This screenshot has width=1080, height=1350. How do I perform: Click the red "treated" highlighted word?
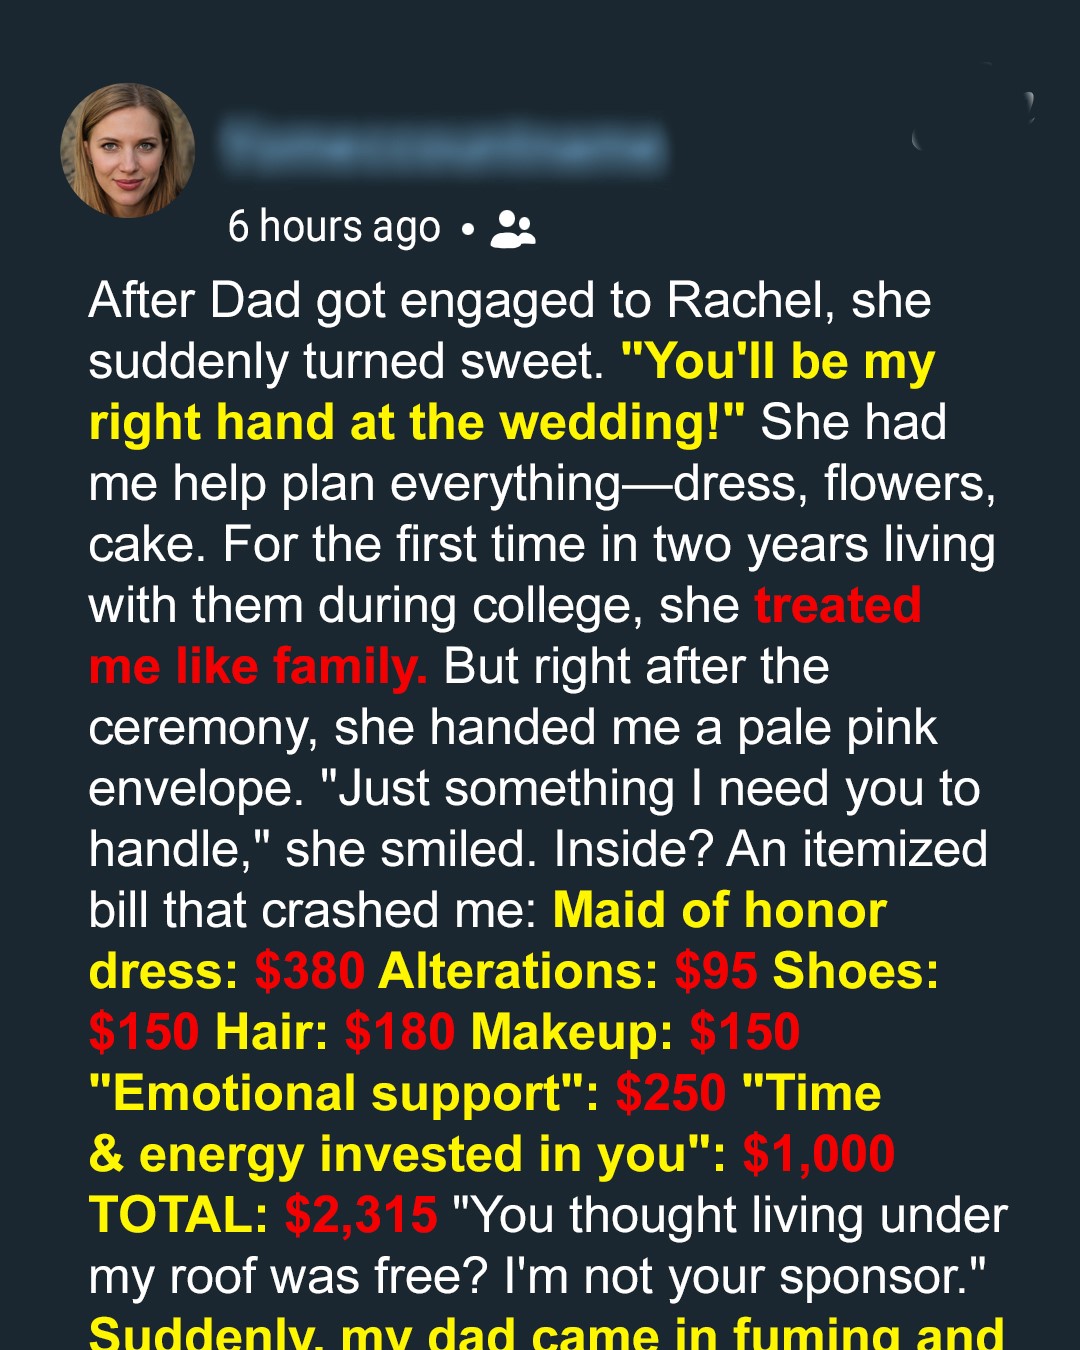pyautogui.click(x=838, y=606)
